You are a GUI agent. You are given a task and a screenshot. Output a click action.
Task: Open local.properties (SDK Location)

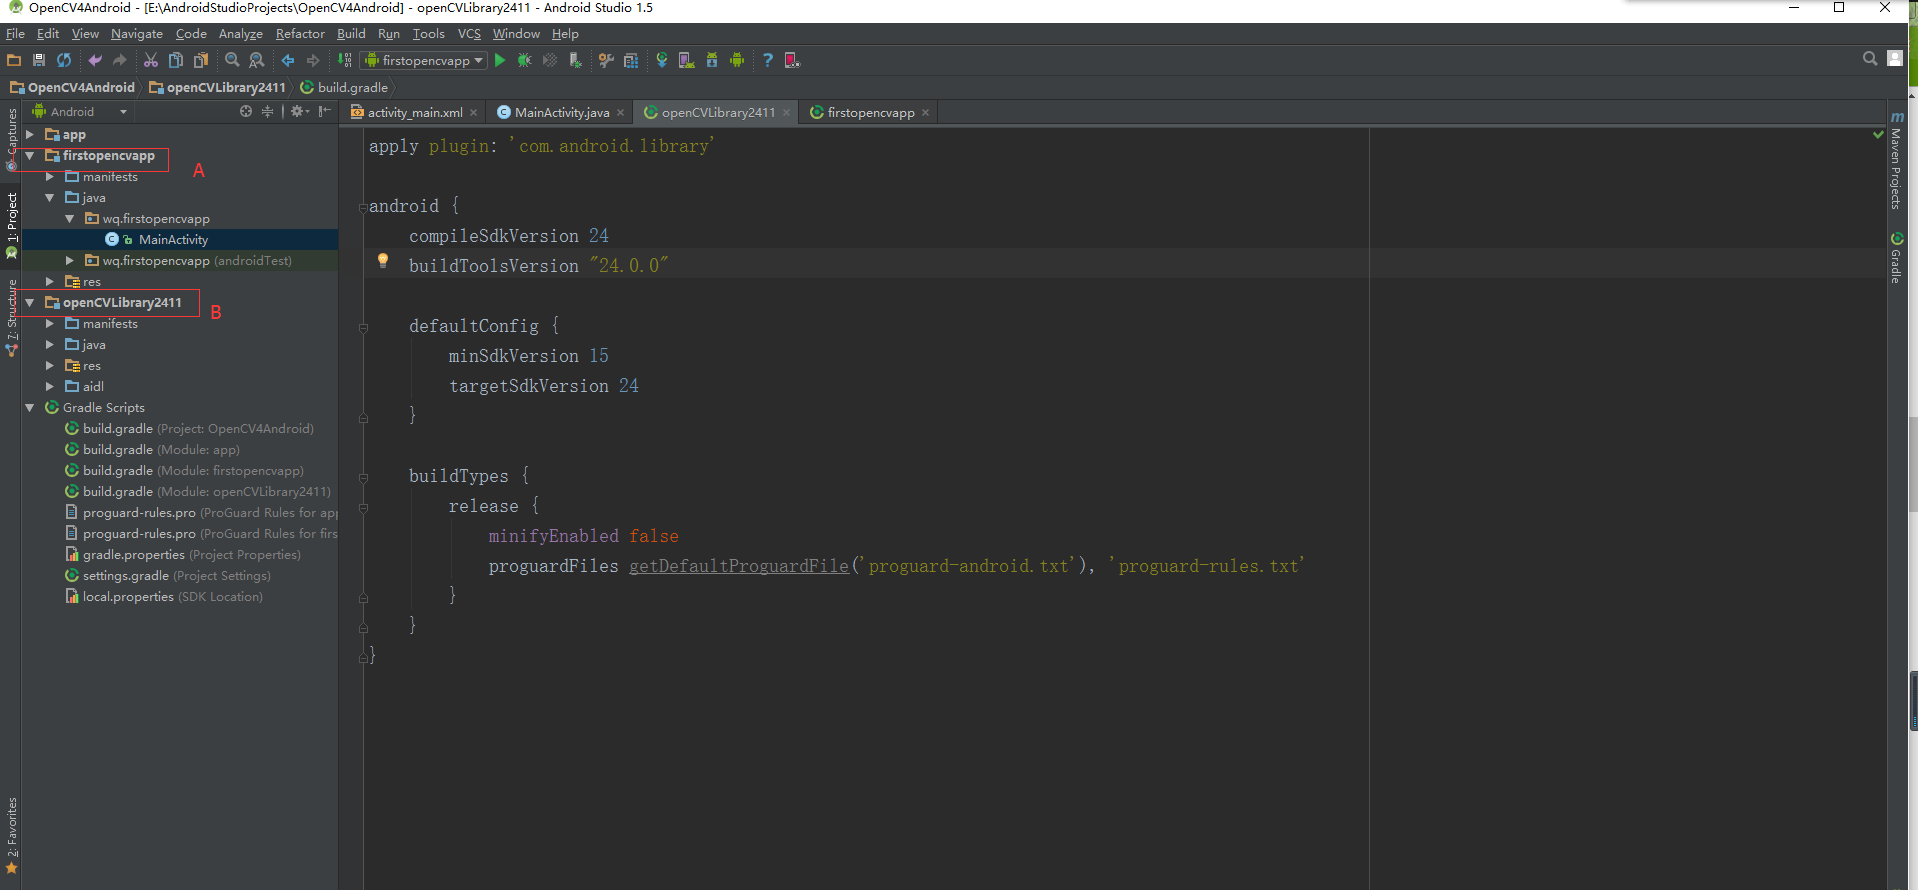[172, 596]
